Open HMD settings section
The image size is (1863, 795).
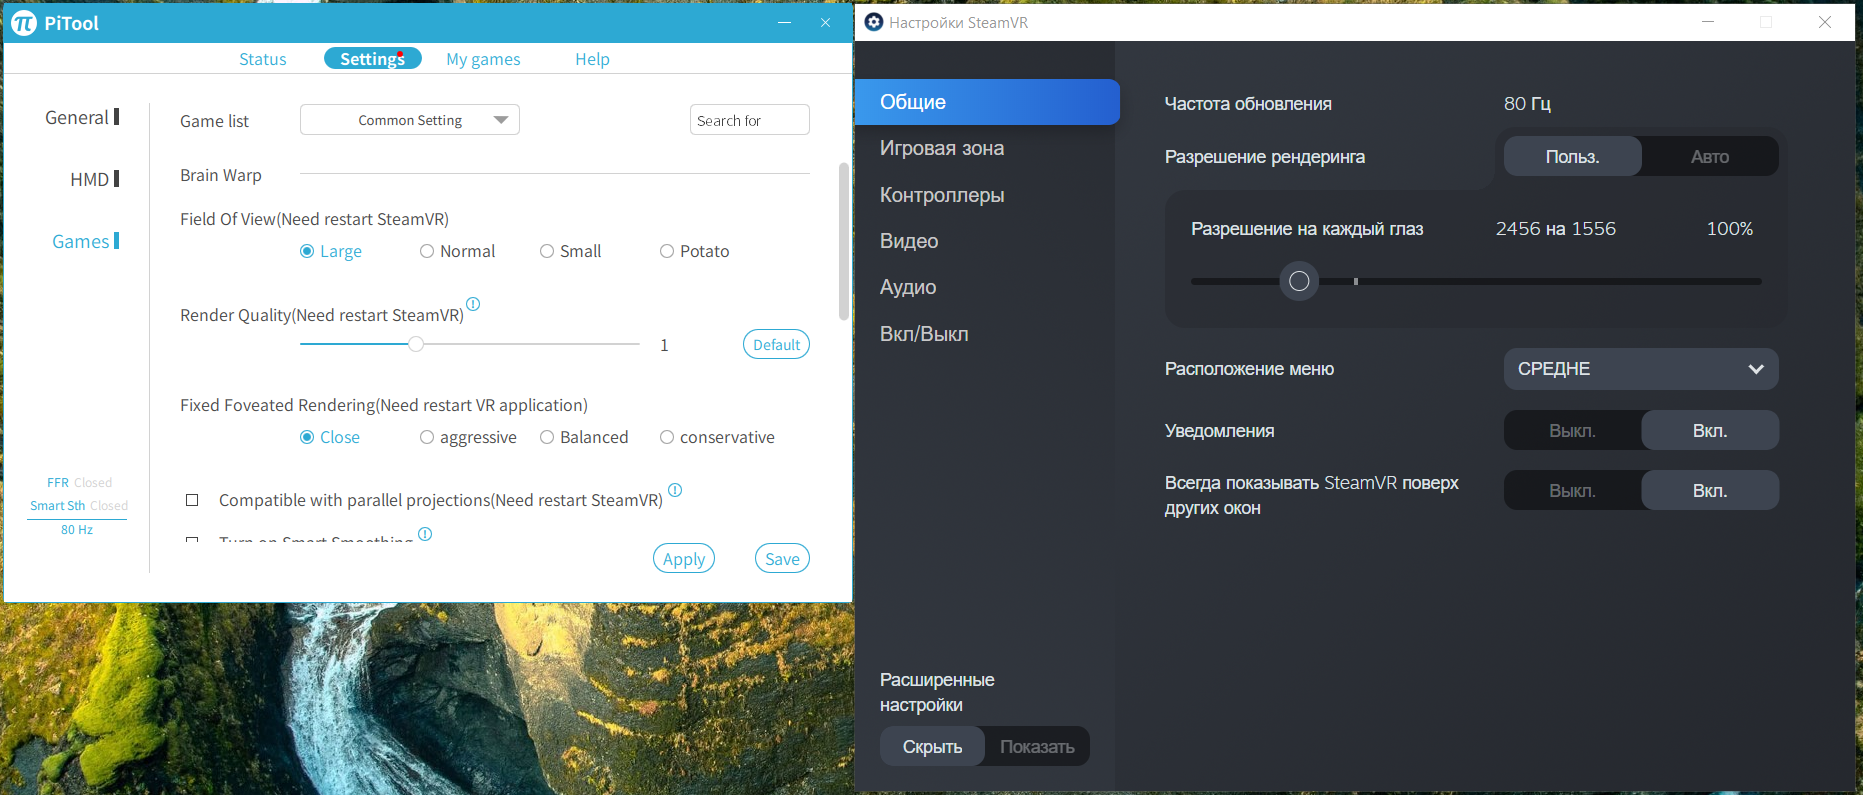tap(95, 179)
